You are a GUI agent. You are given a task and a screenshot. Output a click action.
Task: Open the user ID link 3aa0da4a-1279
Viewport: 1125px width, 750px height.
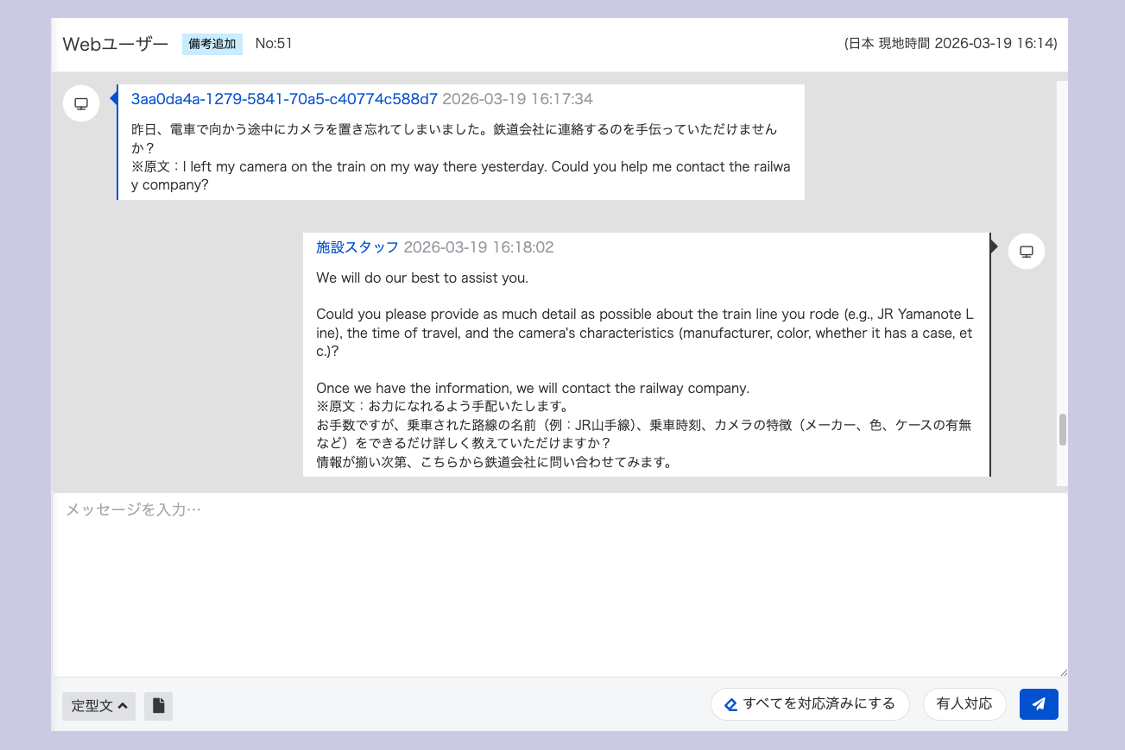pos(284,99)
